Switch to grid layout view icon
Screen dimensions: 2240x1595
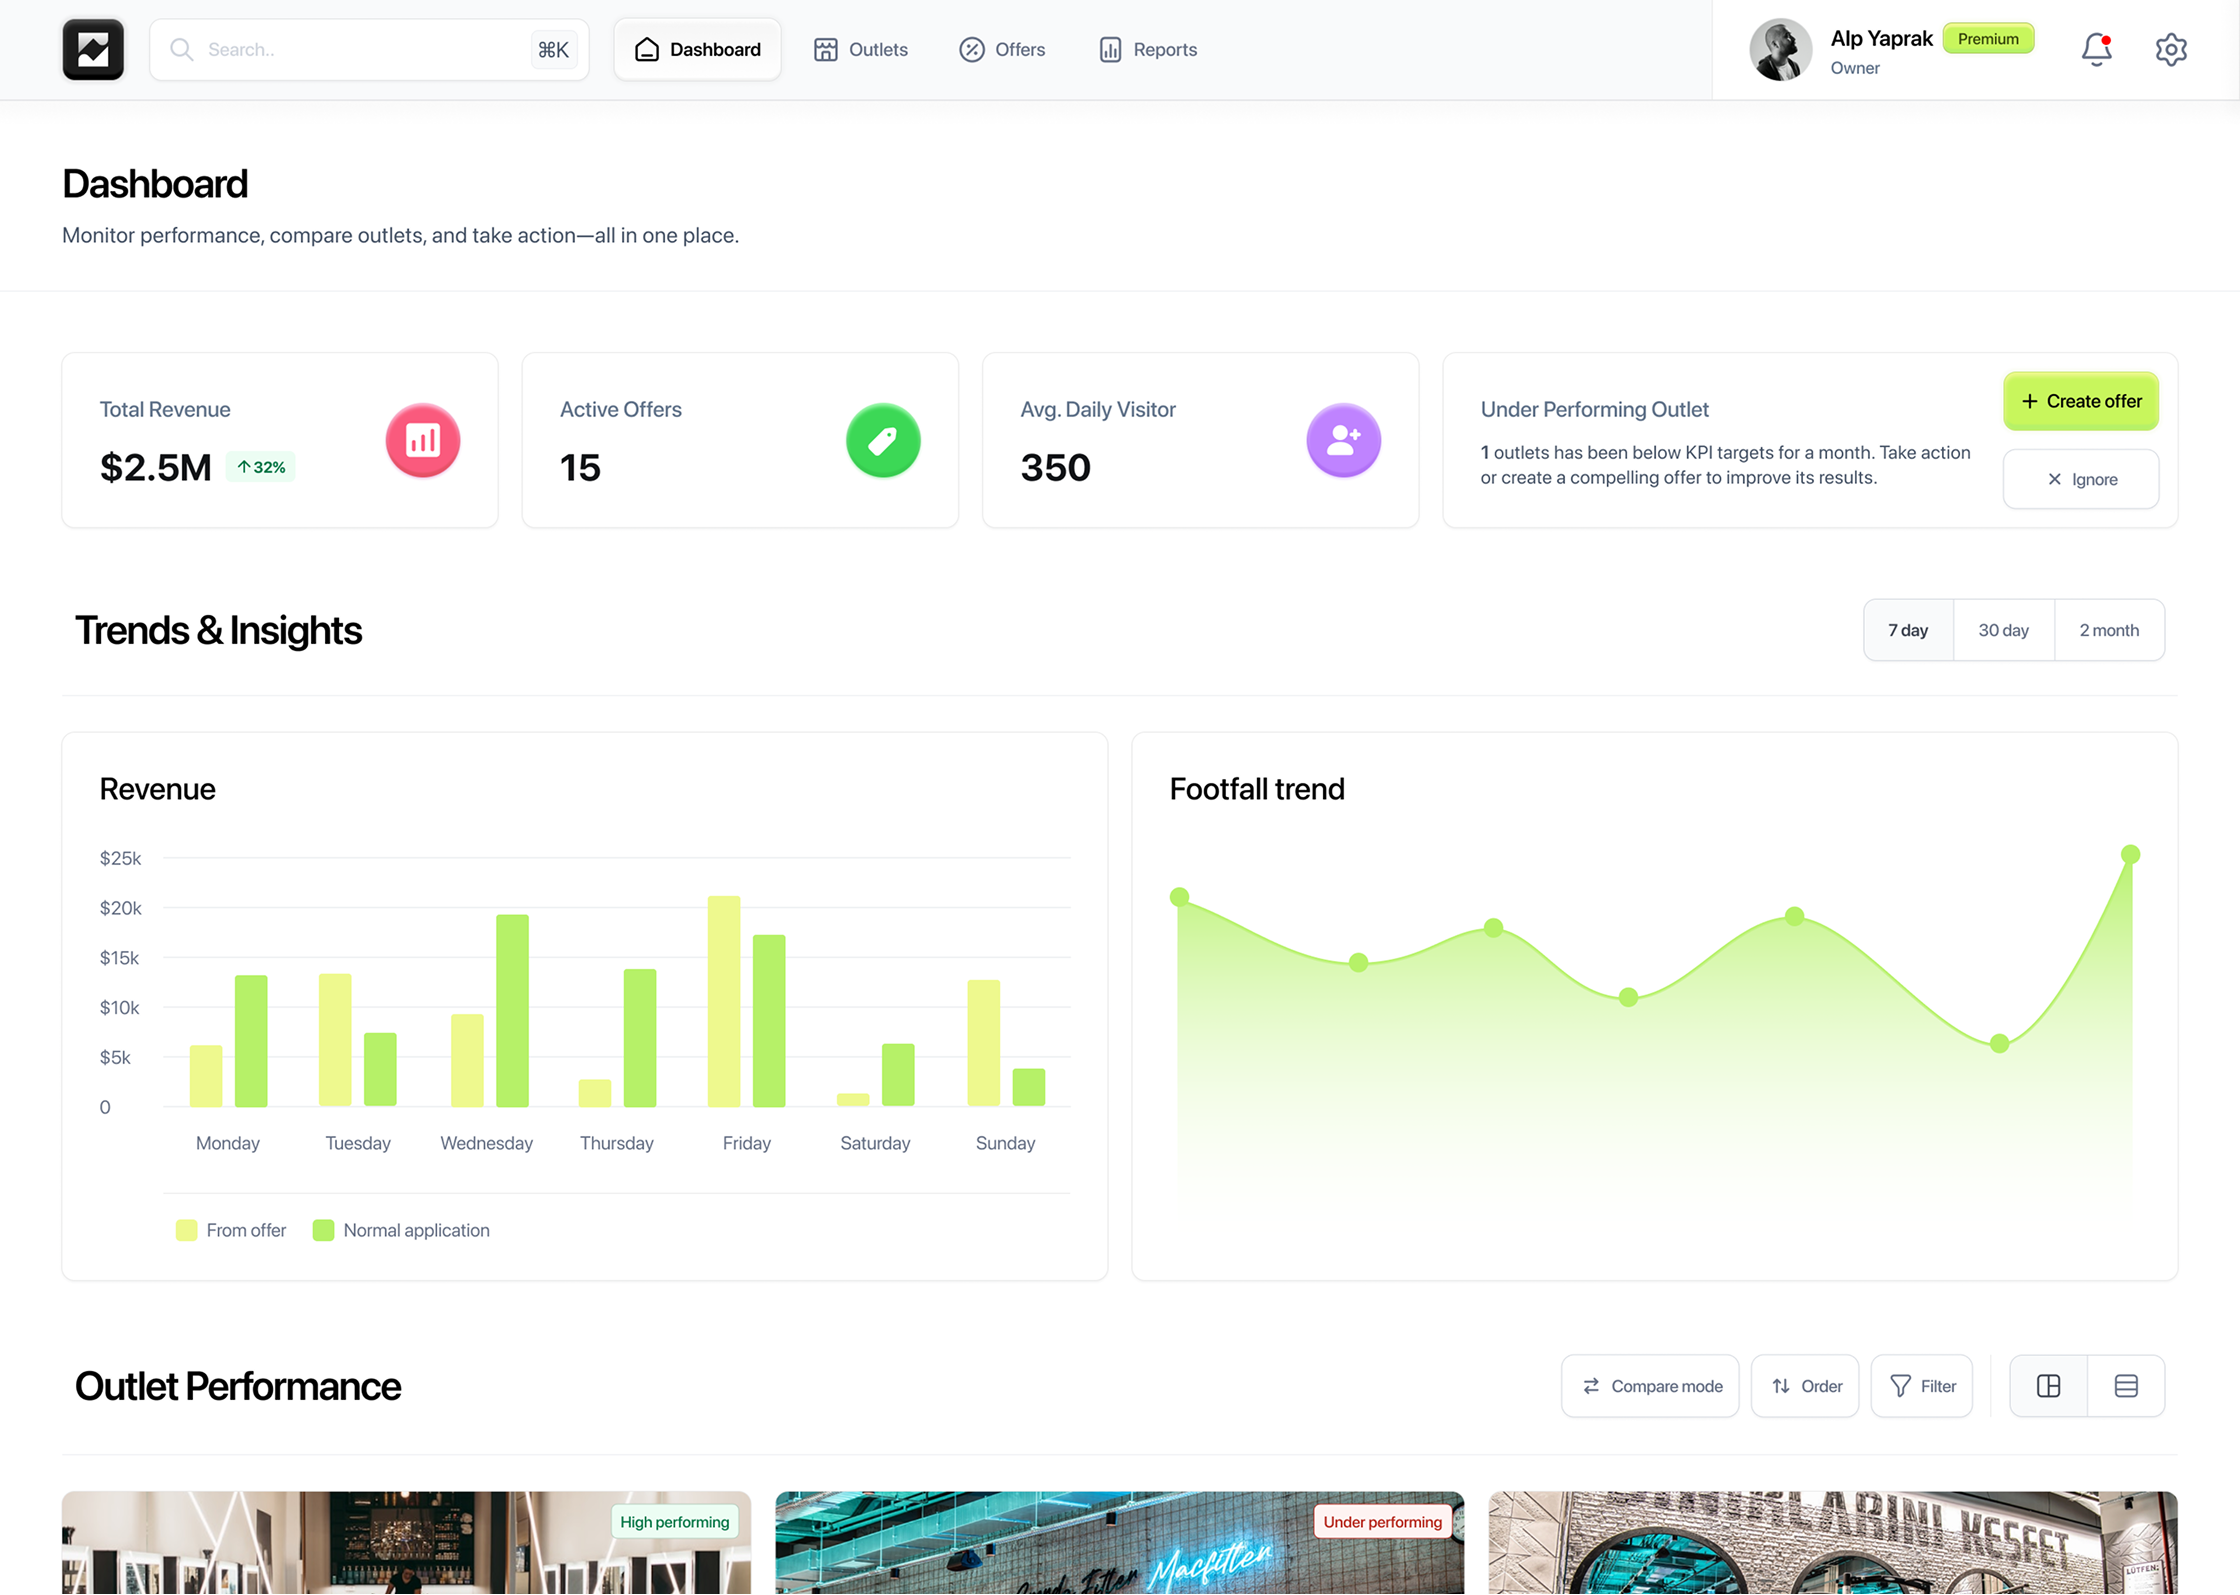point(2048,1386)
